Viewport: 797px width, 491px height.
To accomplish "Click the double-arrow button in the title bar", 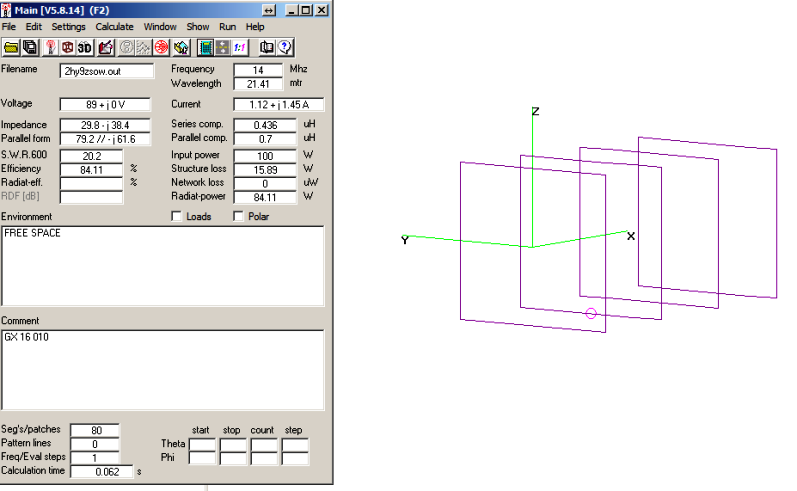I will tap(269, 10).
